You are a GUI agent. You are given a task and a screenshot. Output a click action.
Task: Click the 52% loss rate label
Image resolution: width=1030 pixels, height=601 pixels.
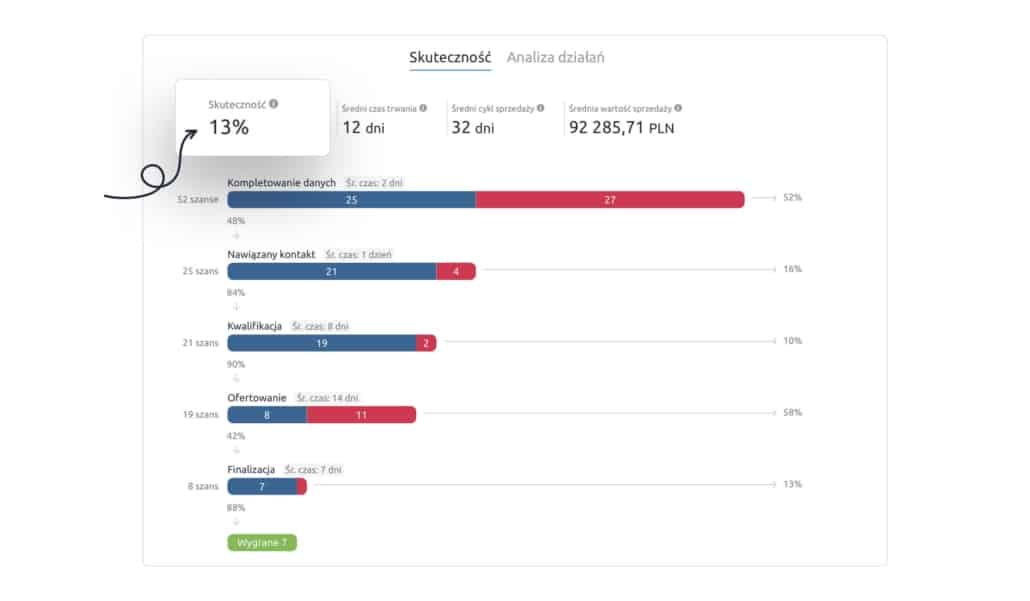point(792,197)
